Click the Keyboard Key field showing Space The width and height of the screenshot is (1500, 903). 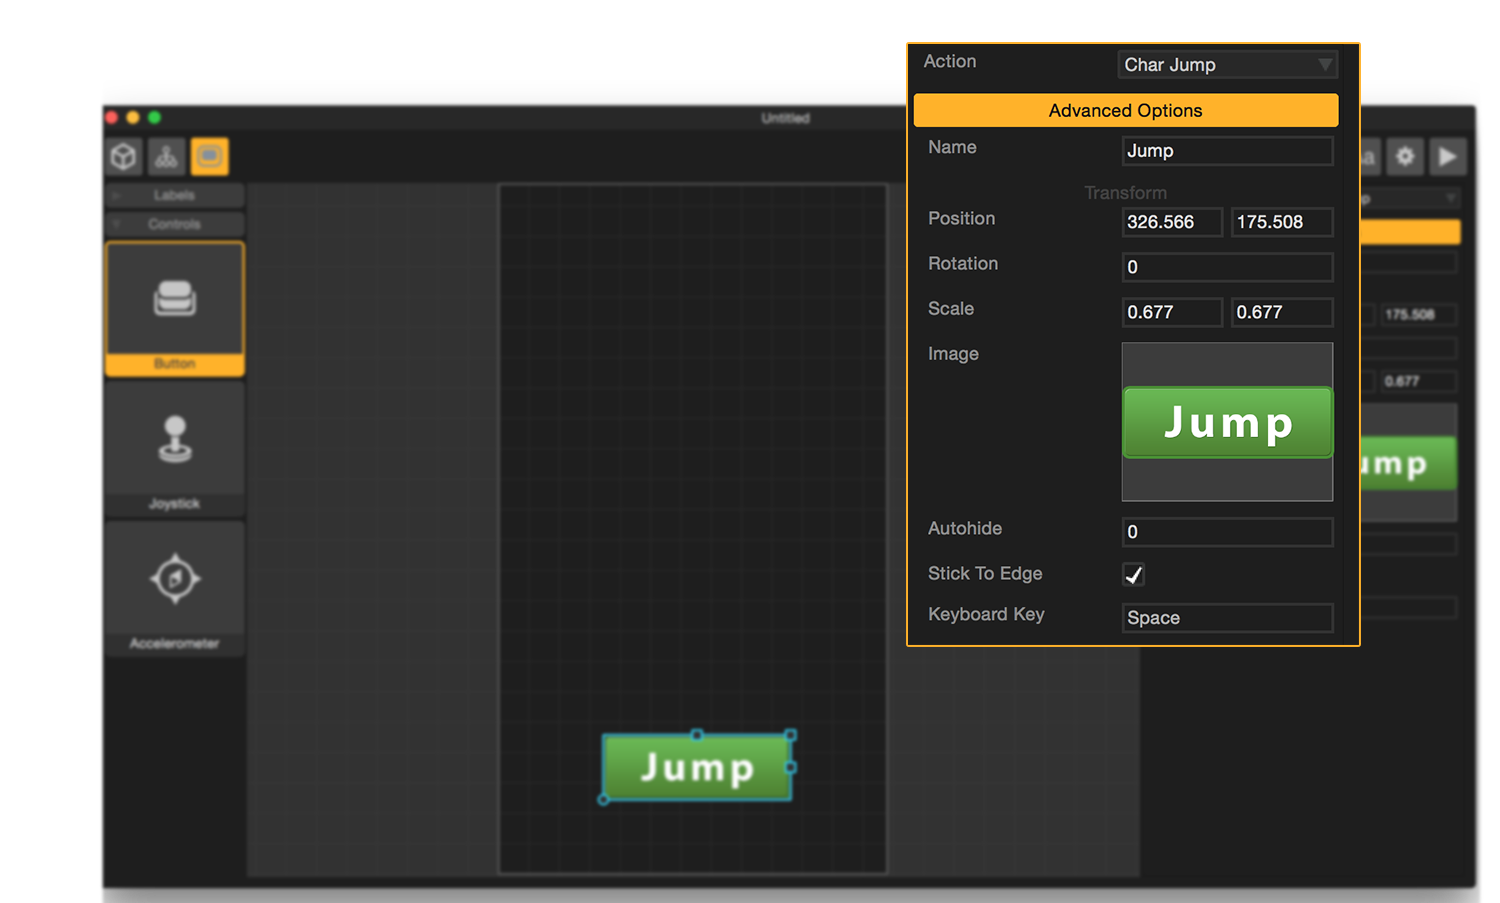(1227, 618)
